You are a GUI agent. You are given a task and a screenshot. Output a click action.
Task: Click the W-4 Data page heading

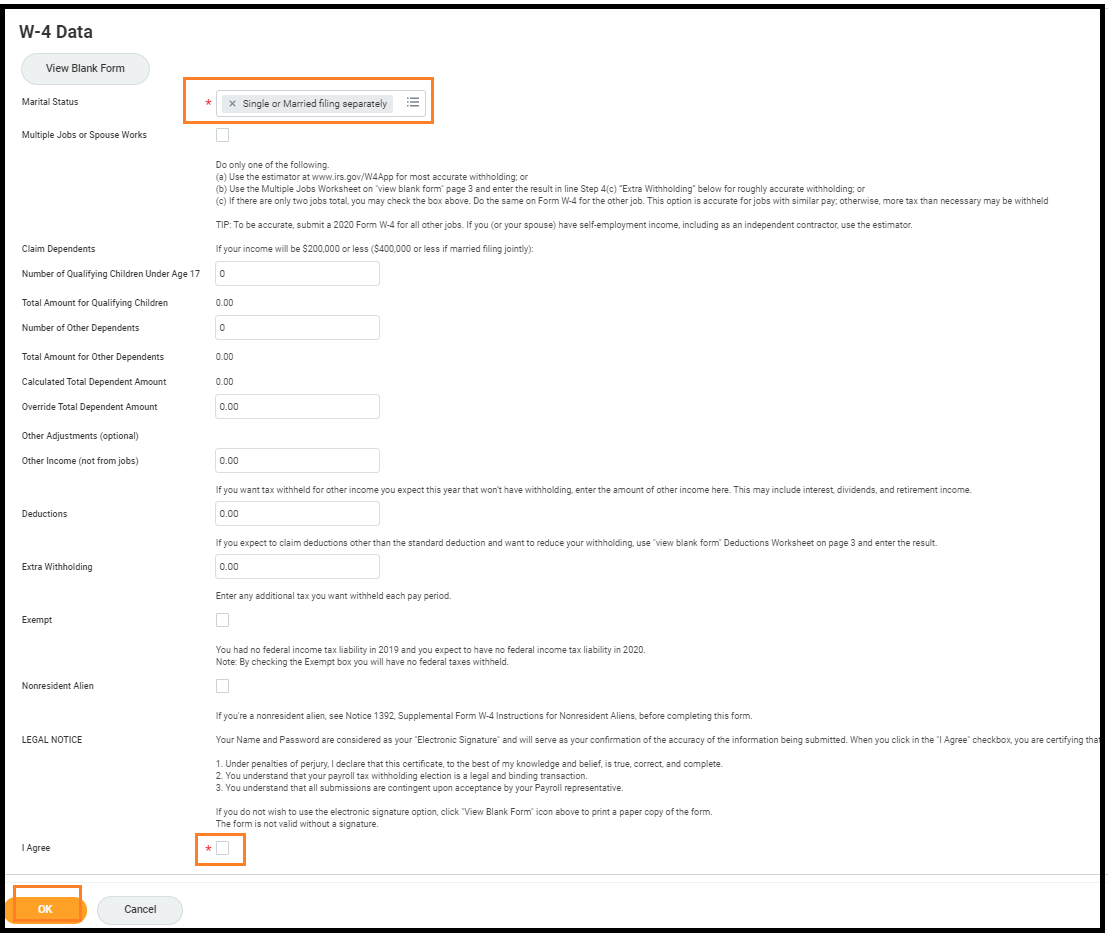[56, 32]
